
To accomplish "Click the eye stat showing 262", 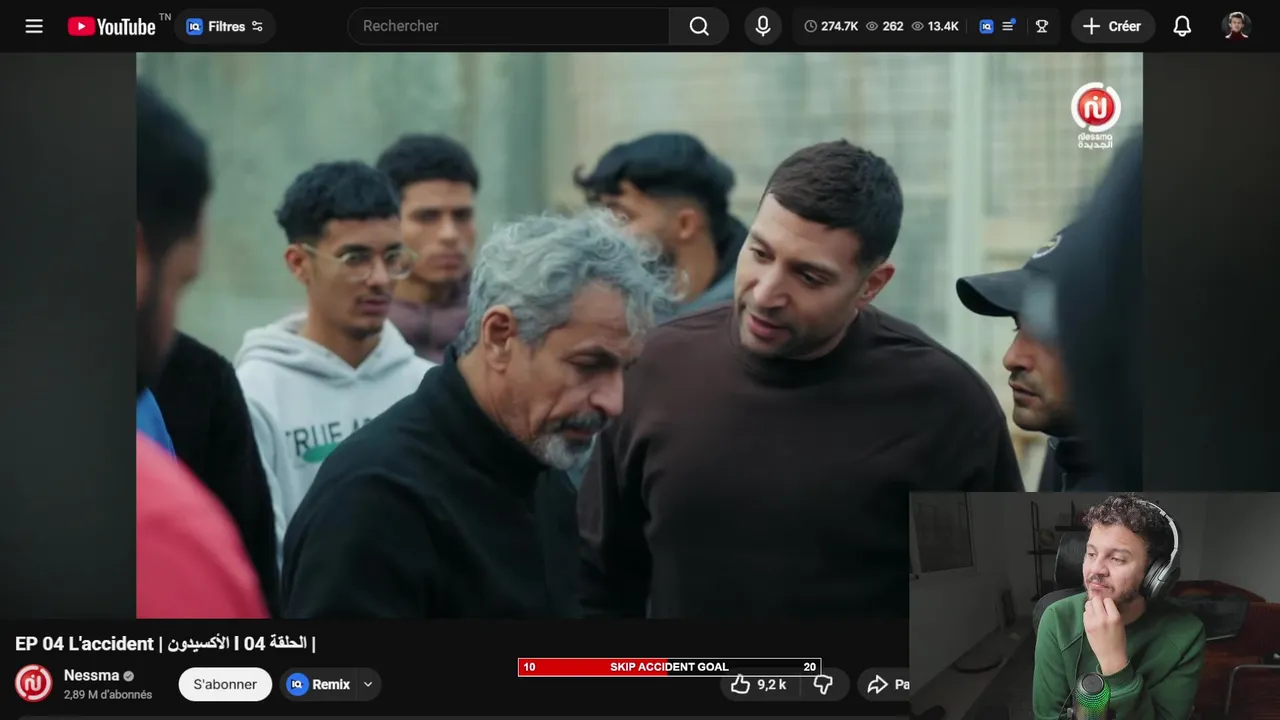I will click(x=884, y=26).
